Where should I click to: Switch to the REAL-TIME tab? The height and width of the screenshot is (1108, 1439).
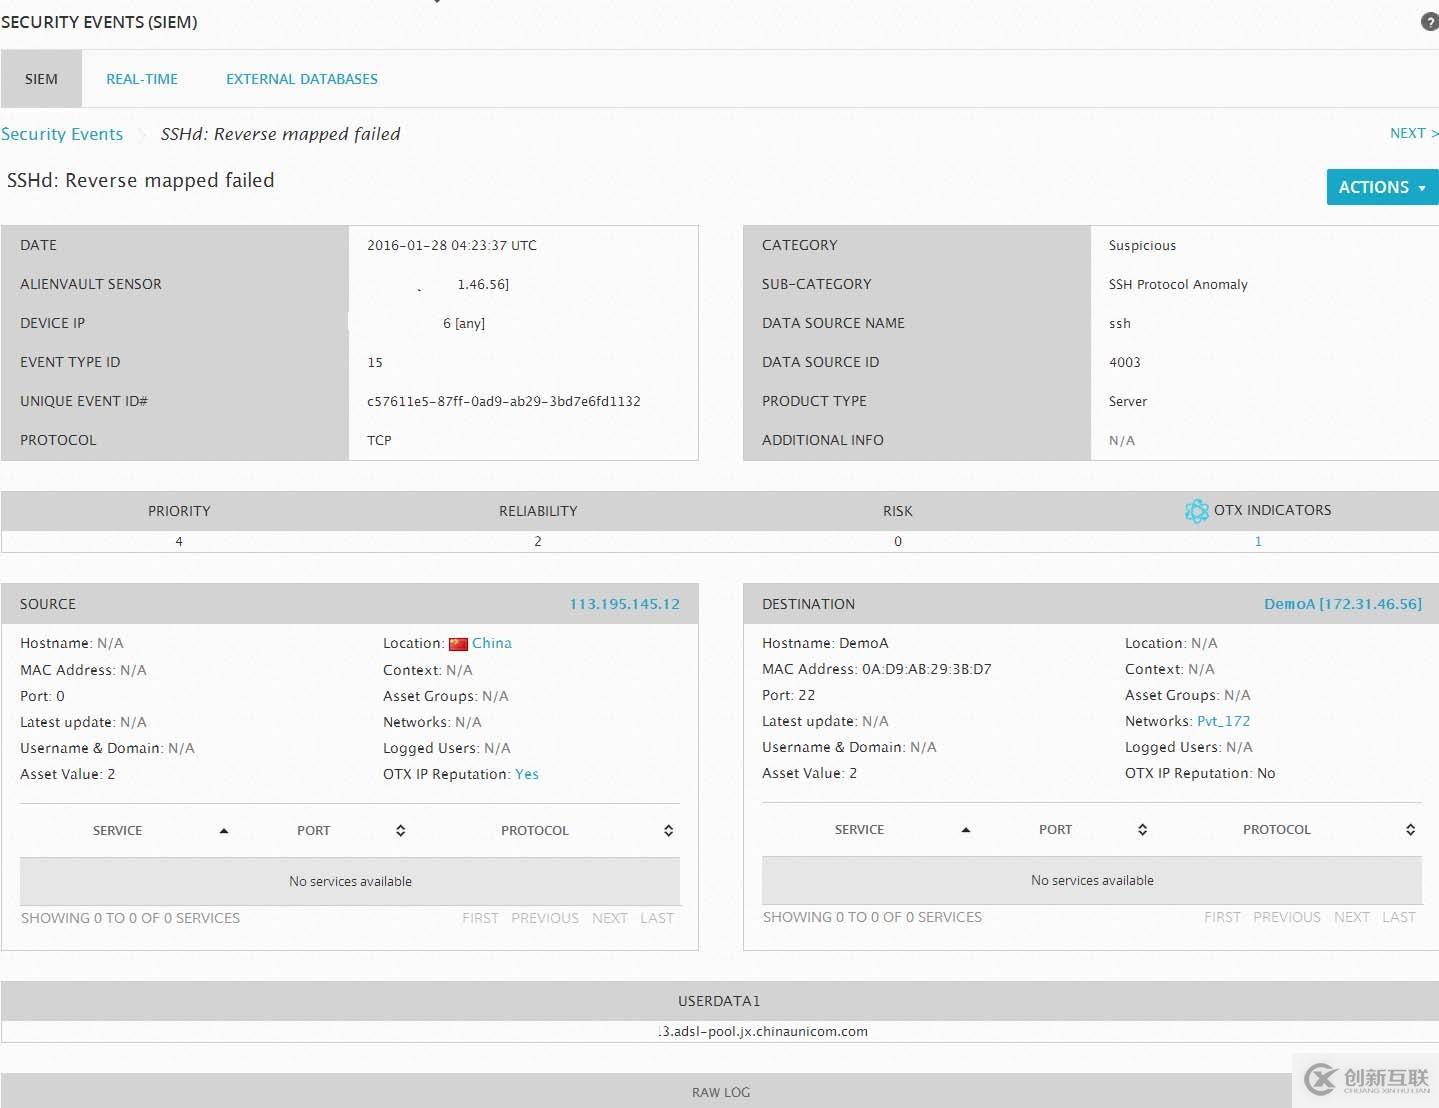pyautogui.click(x=142, y=79)
